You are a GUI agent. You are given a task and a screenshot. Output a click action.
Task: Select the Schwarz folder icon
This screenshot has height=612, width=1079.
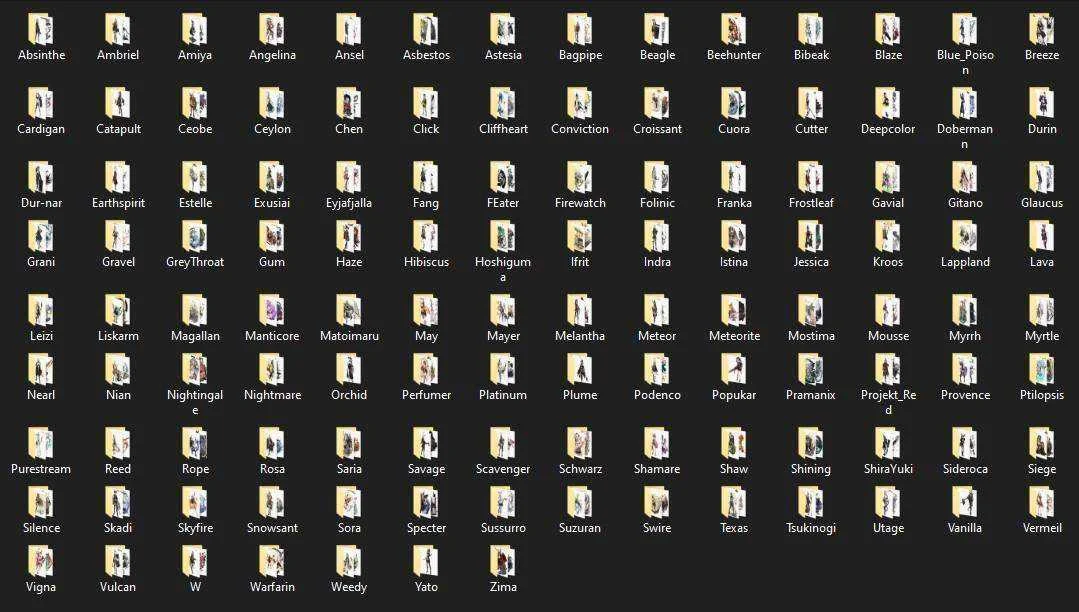click(580, 444)
